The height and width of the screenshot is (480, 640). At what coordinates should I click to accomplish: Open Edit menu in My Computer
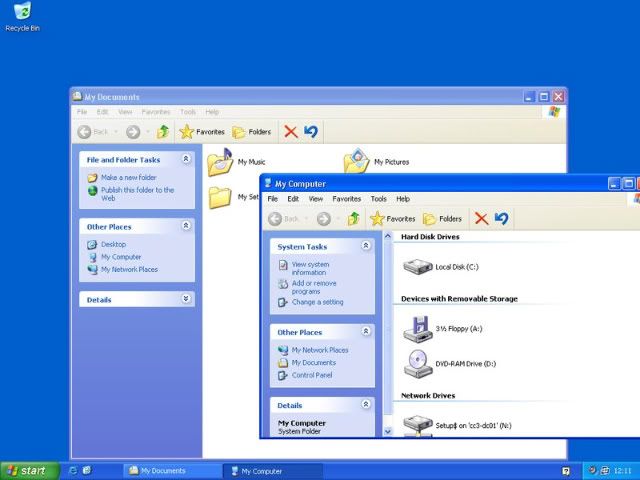[293, 199]
